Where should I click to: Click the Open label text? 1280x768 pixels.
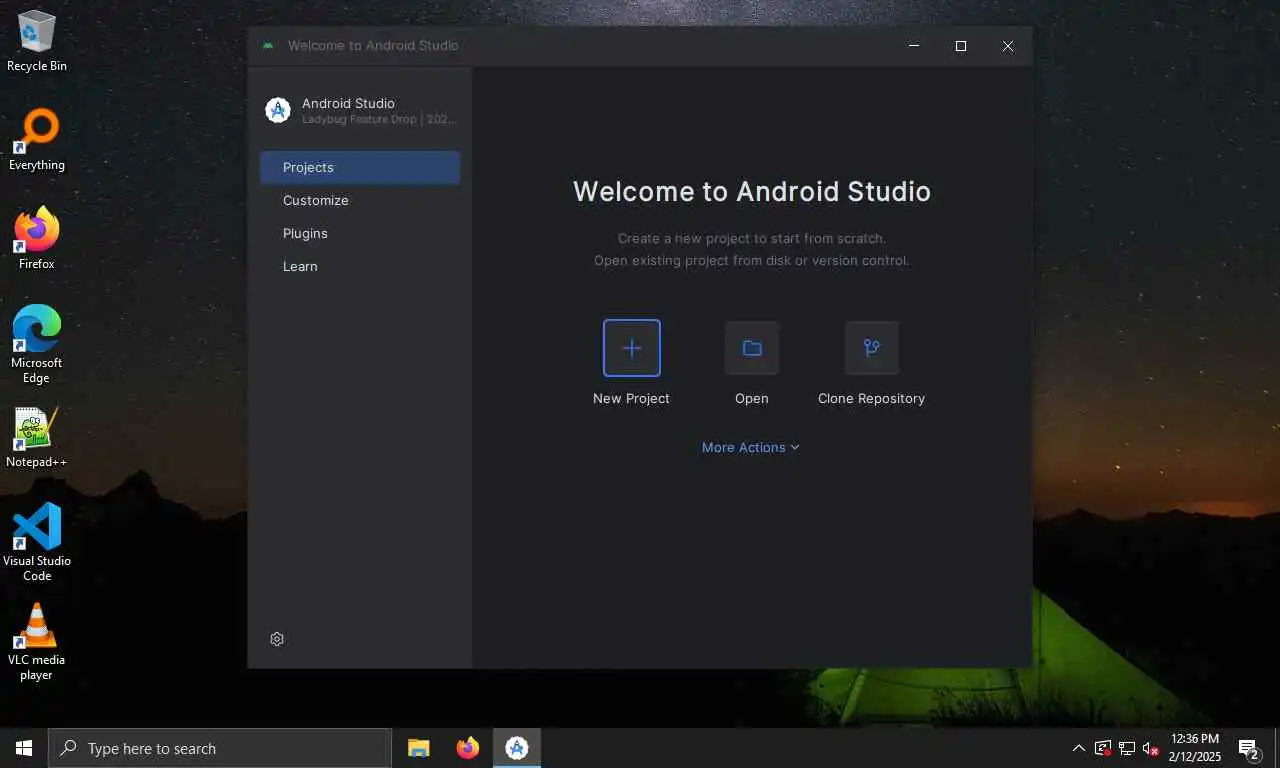click(x=752, y=398)
